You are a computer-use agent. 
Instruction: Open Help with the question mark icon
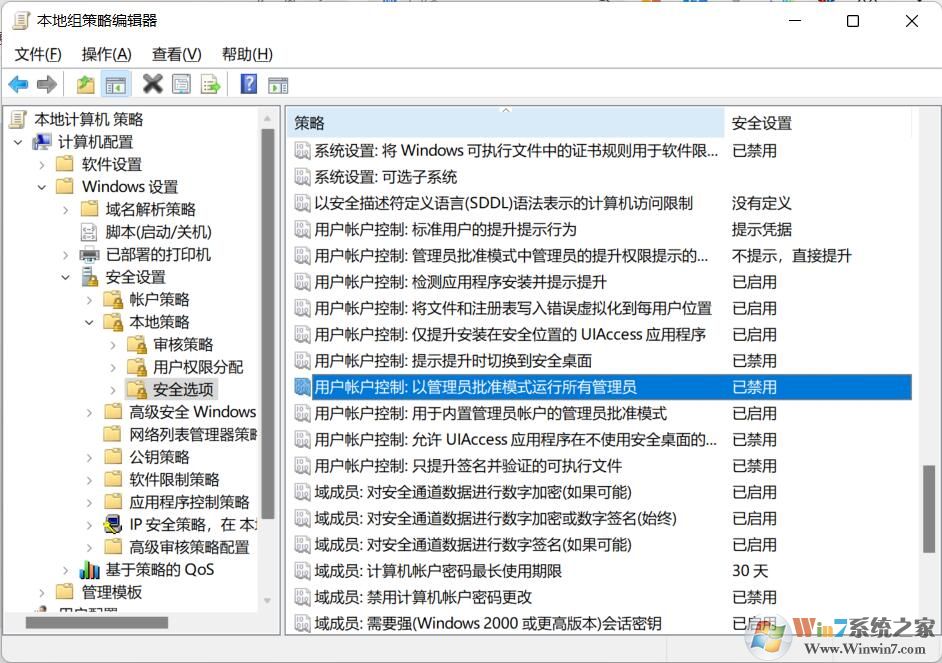coord(249,85)
